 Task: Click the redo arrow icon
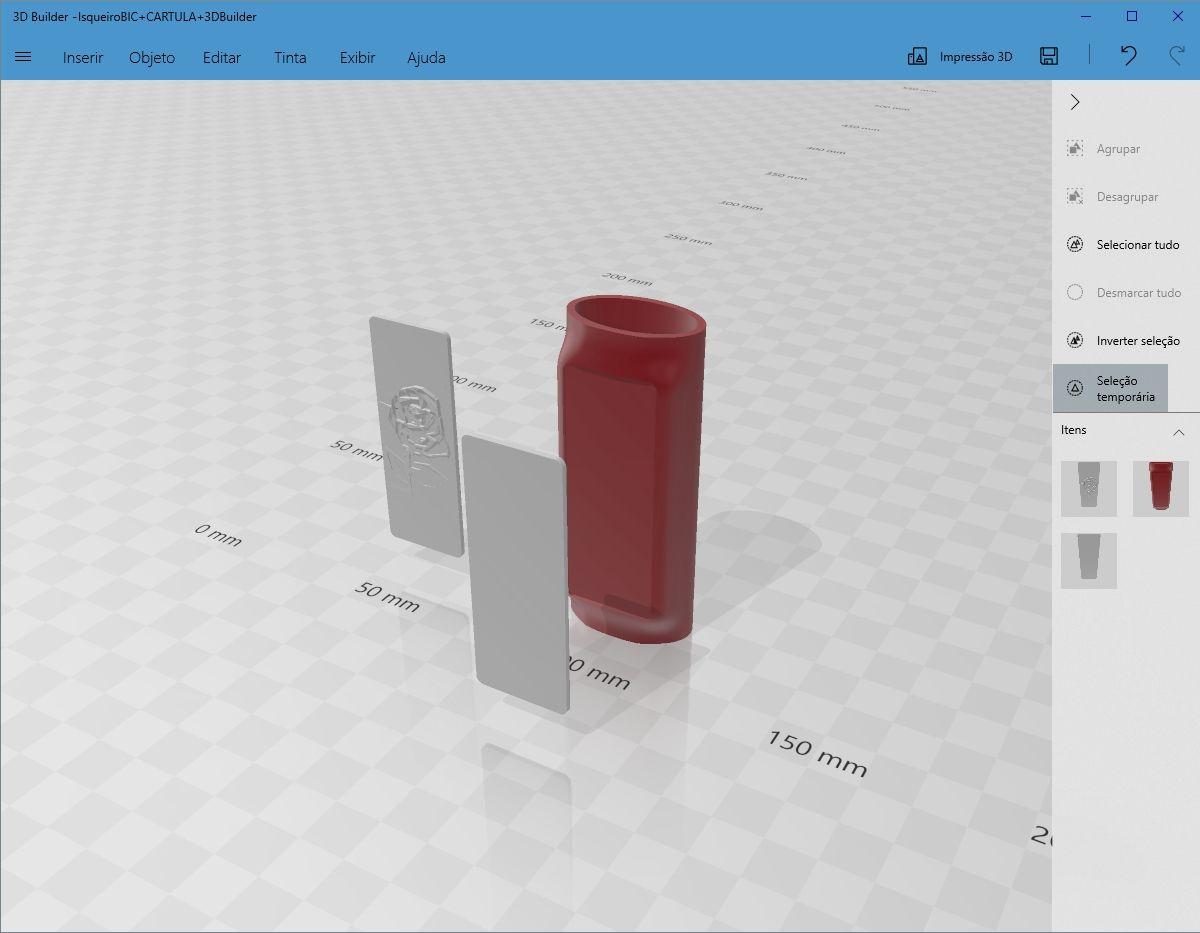(x=1176, y=56)
